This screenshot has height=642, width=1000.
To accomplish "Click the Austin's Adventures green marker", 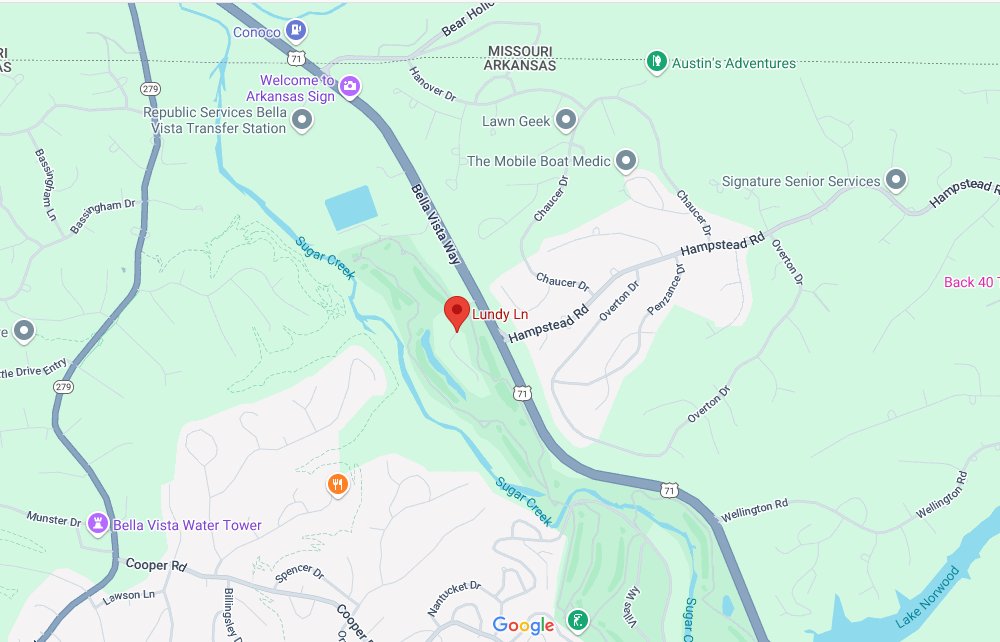I will tap(656, 62).
